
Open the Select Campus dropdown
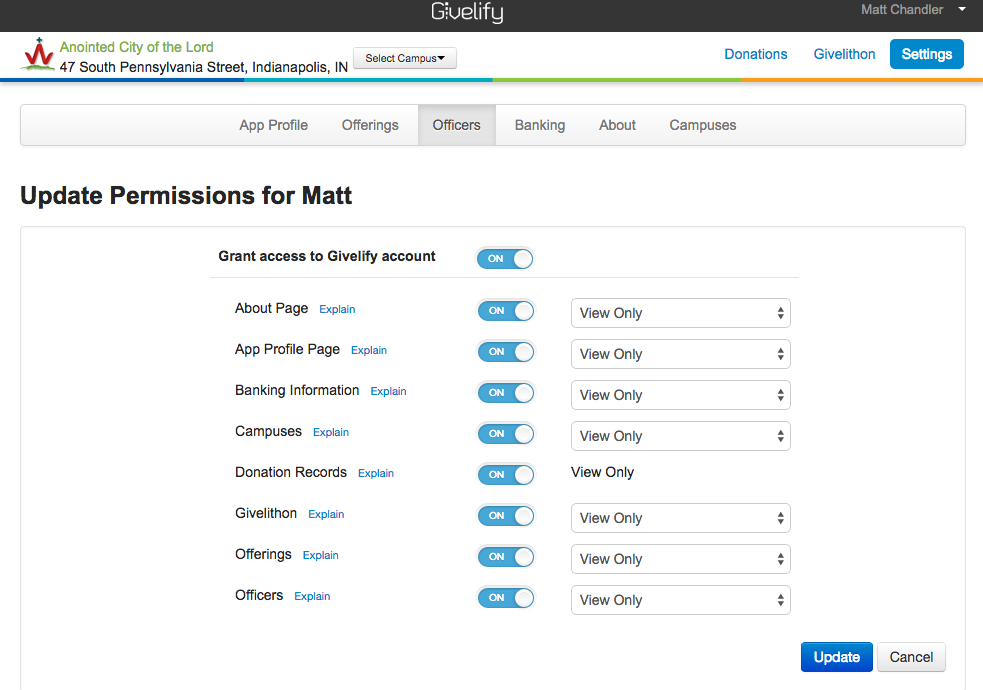point(405,58)
